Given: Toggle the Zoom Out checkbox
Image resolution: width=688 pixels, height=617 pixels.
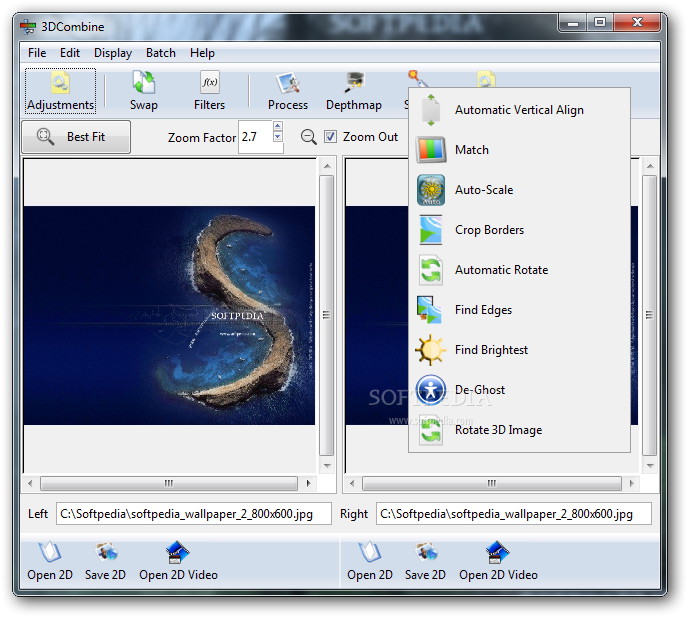Looking at the screenshot, I should pos(330,136).
